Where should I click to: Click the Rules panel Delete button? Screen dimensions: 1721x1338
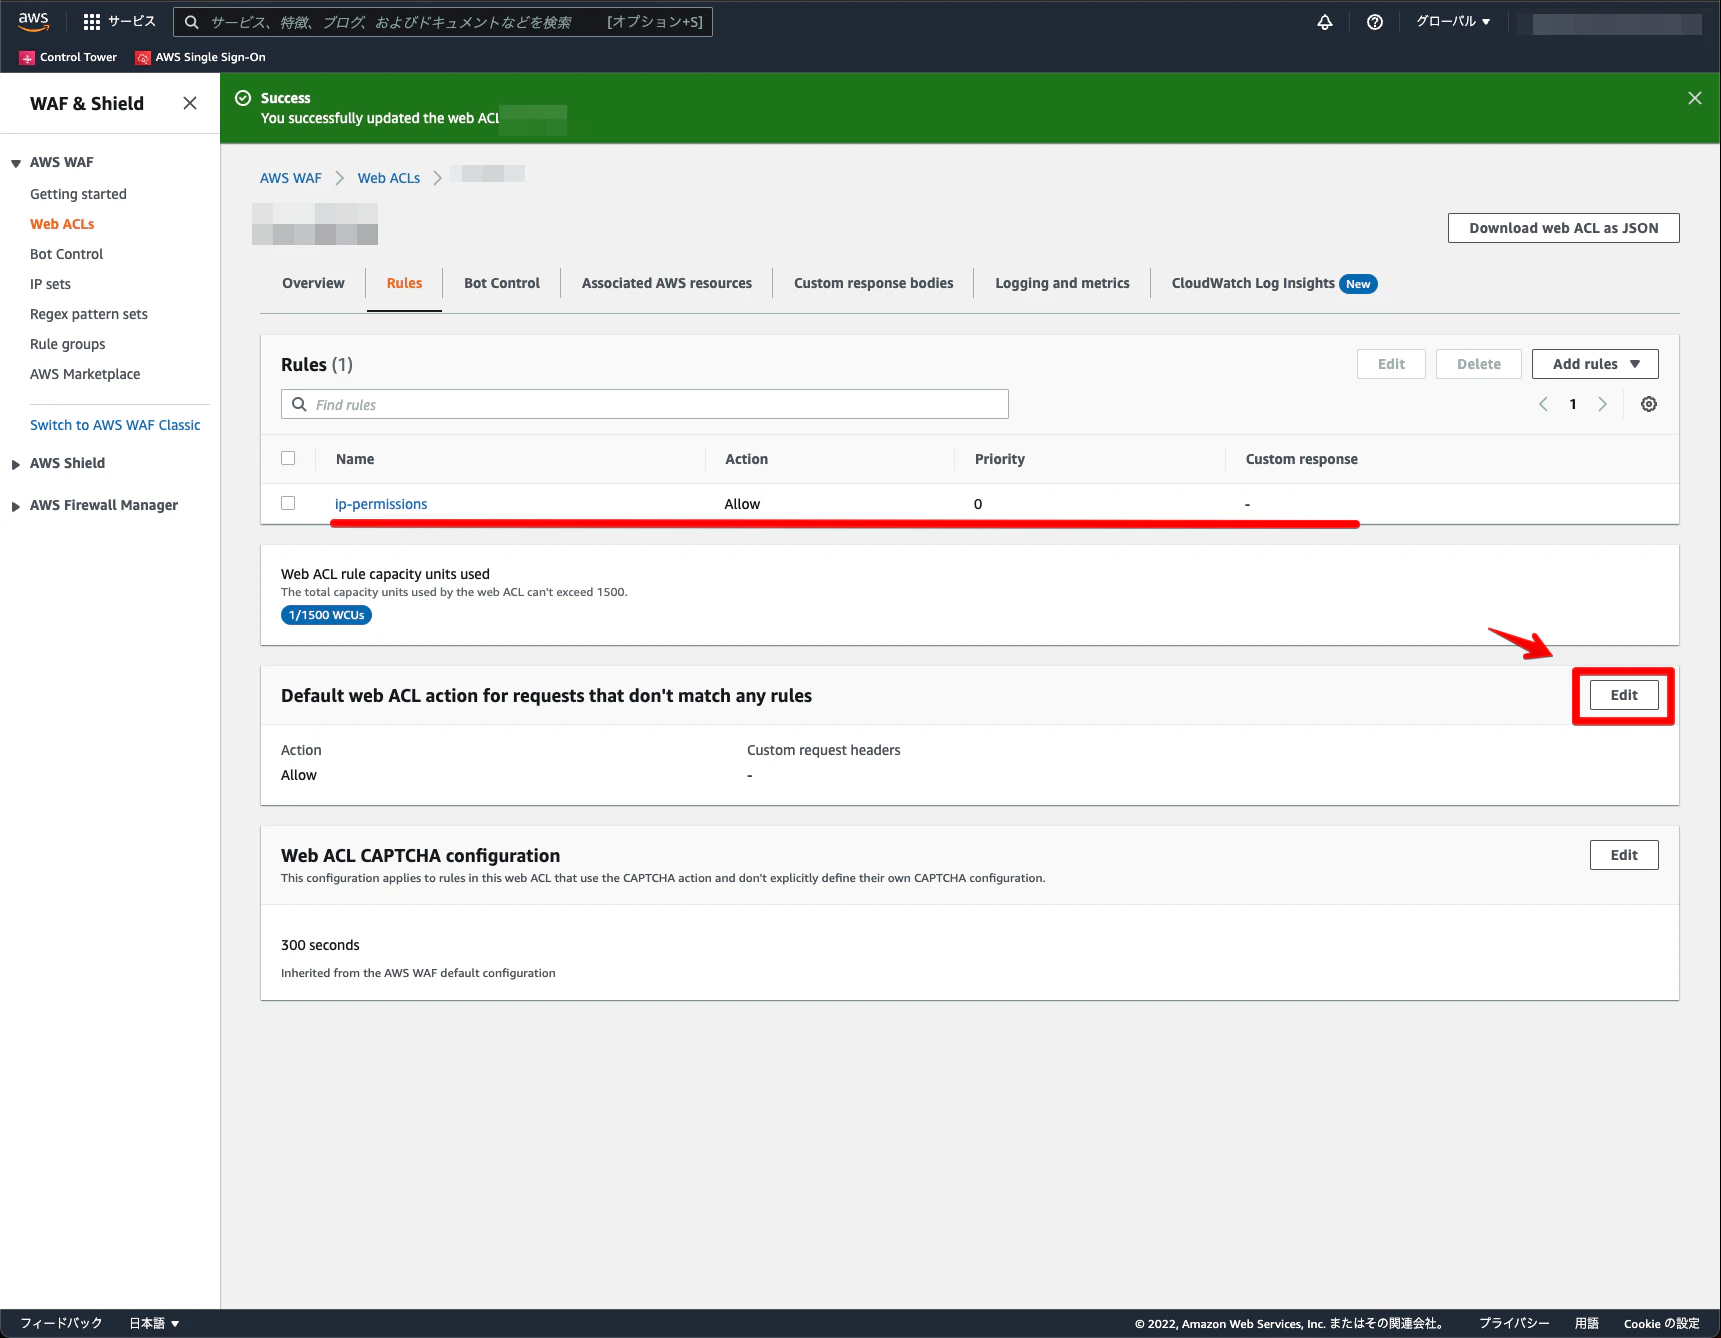1478,364
